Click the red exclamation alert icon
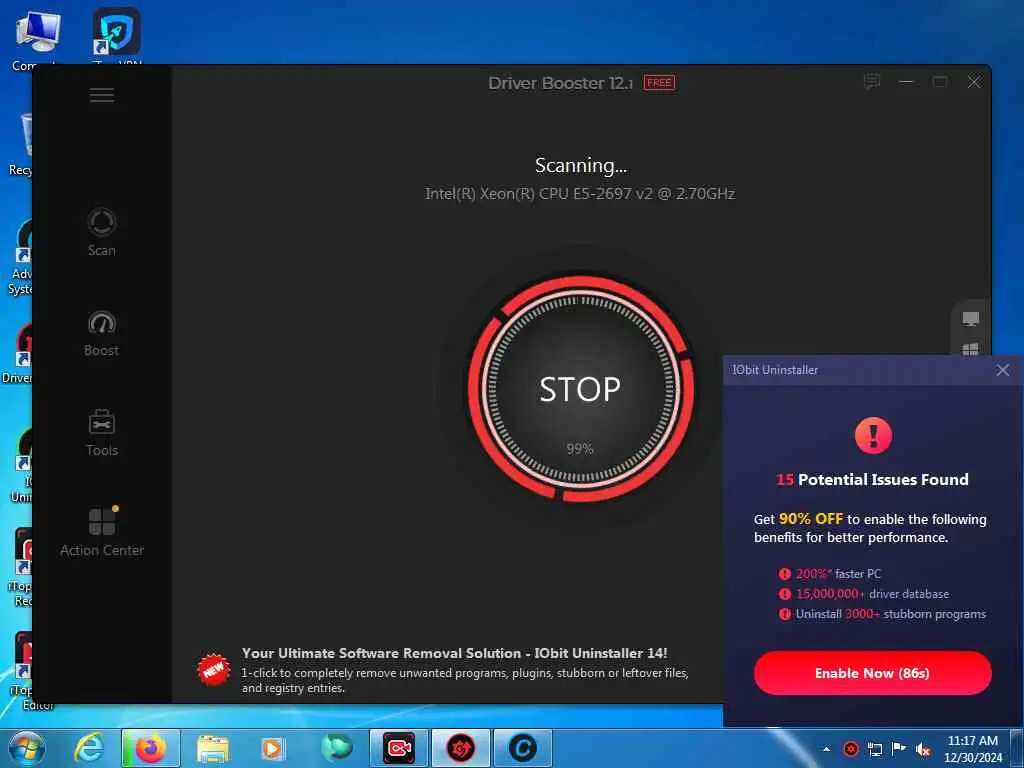The height and width of the screenshot is (768, 1024). coord(873,436)
